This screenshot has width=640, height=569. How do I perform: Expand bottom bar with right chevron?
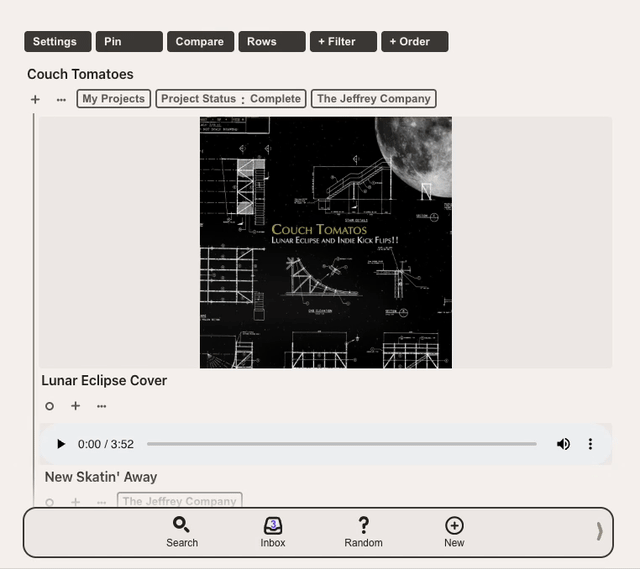[x=599, y=531]
